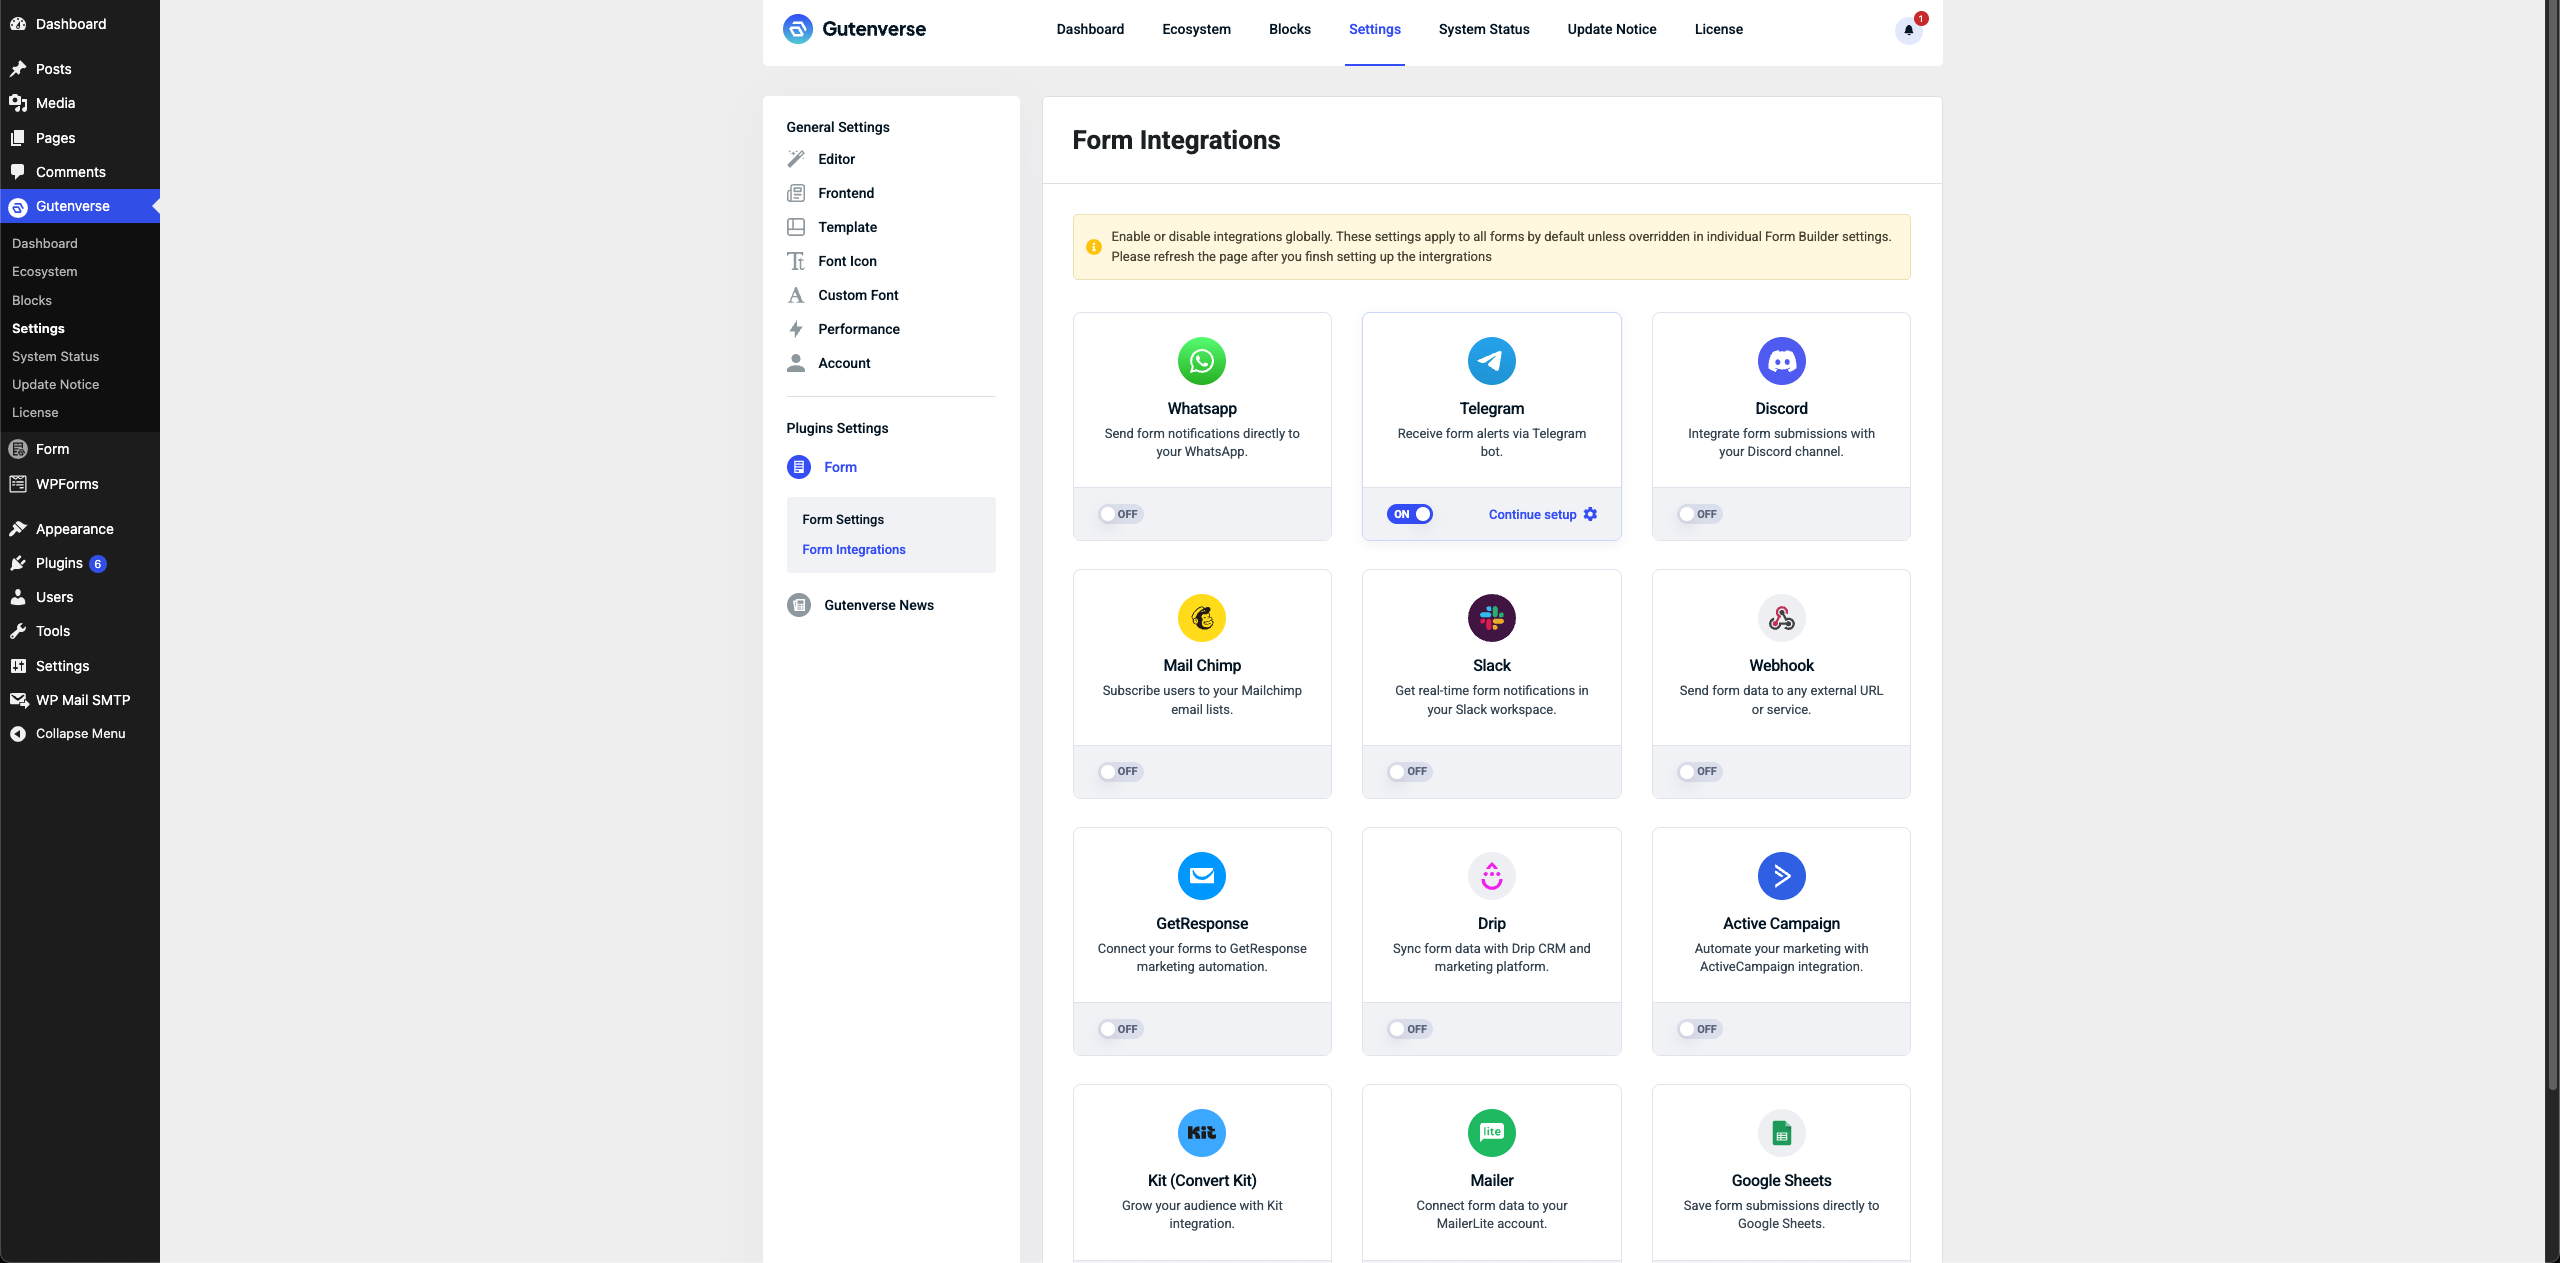This screenshot has height=1263, width=2560.
Task: Open the License header tab
Action: [x=1718, y=30]
